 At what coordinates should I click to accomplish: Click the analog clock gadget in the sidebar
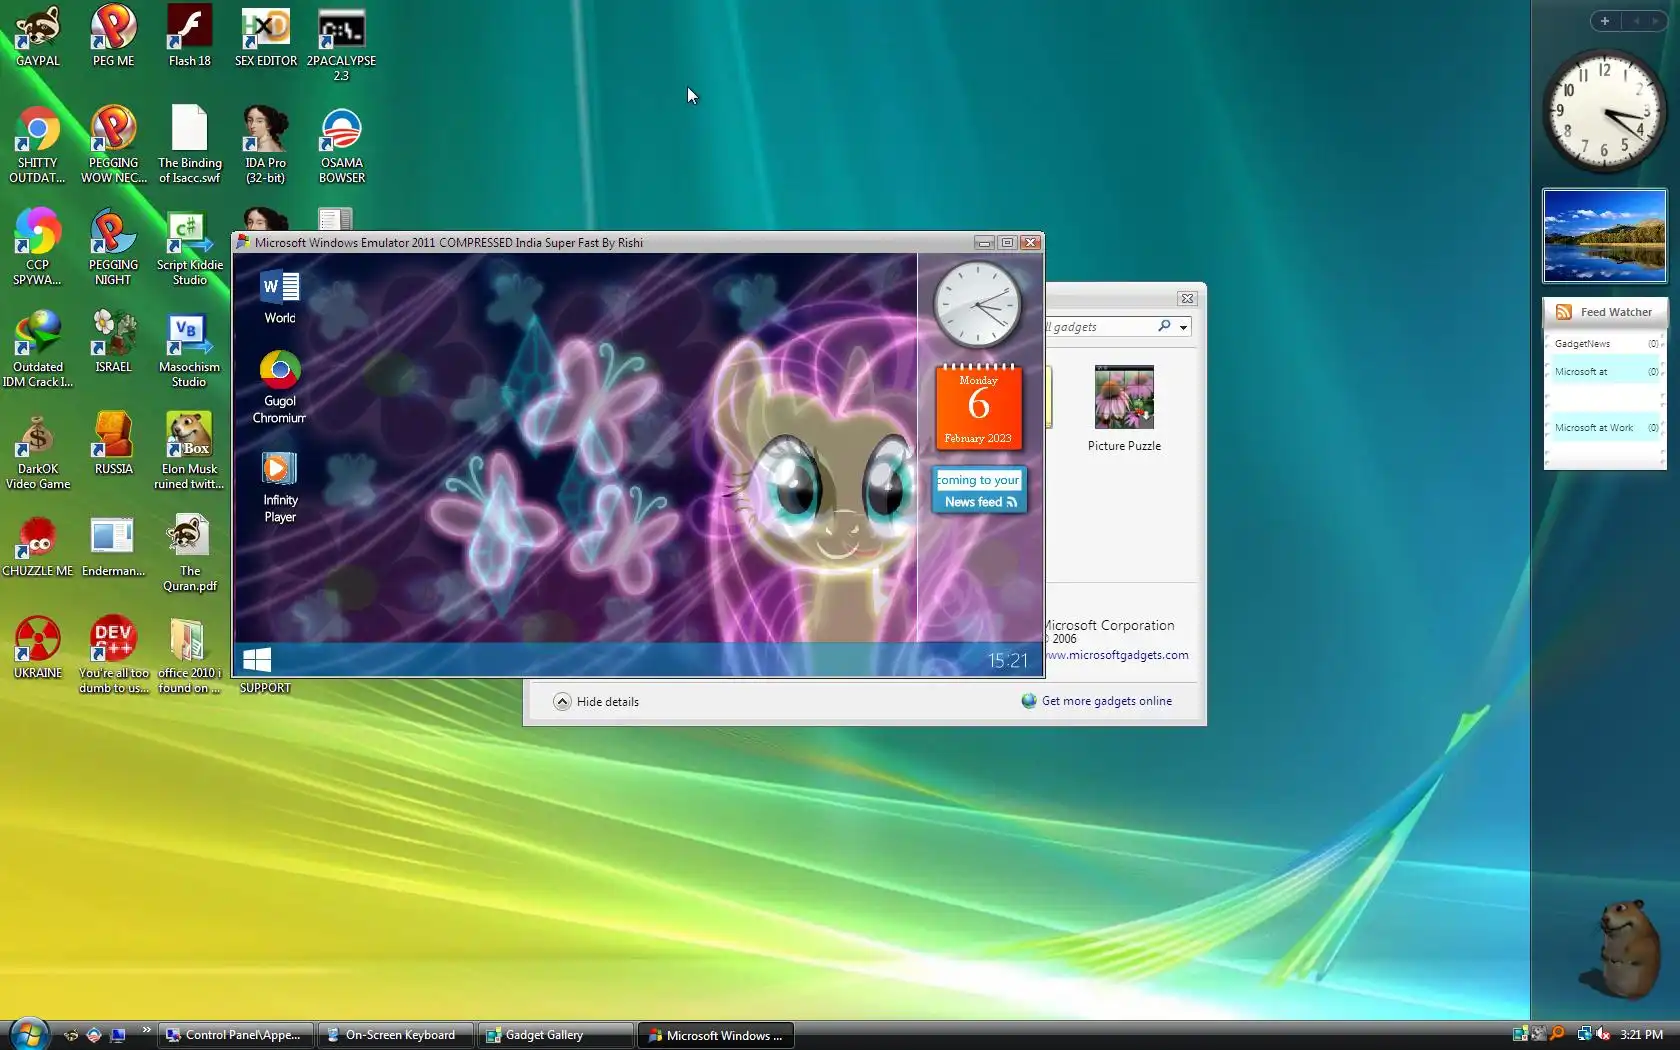pyautogui.click(x=1604, y=110)
